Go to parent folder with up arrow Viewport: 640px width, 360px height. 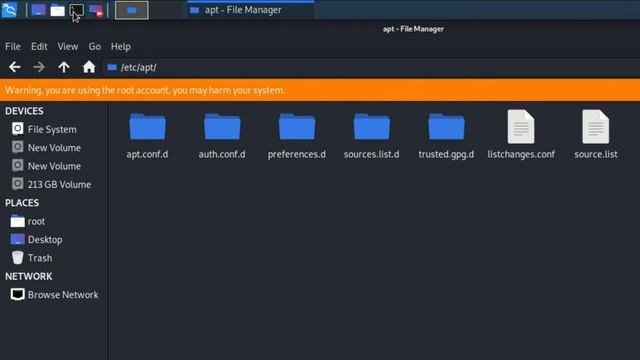click(x=64, y=67)
